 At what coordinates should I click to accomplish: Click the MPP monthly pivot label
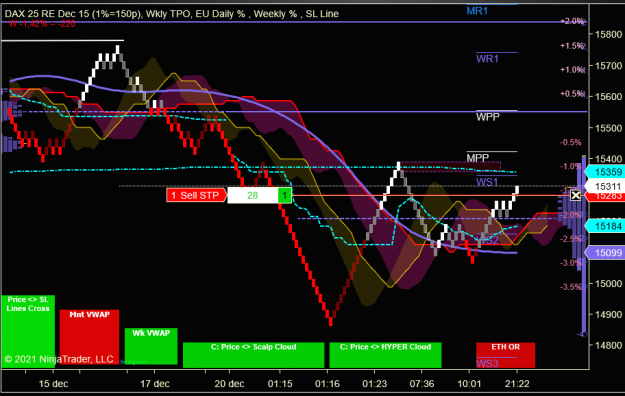(478, 158)
